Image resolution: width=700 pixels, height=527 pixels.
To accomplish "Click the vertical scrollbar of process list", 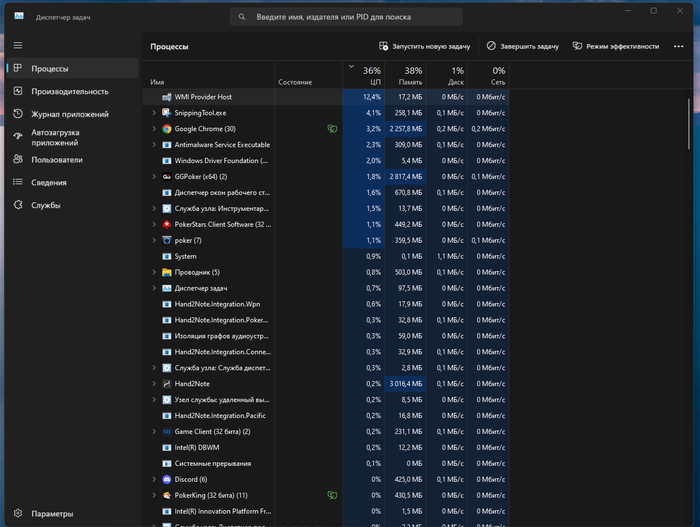I will pos(689,124).
